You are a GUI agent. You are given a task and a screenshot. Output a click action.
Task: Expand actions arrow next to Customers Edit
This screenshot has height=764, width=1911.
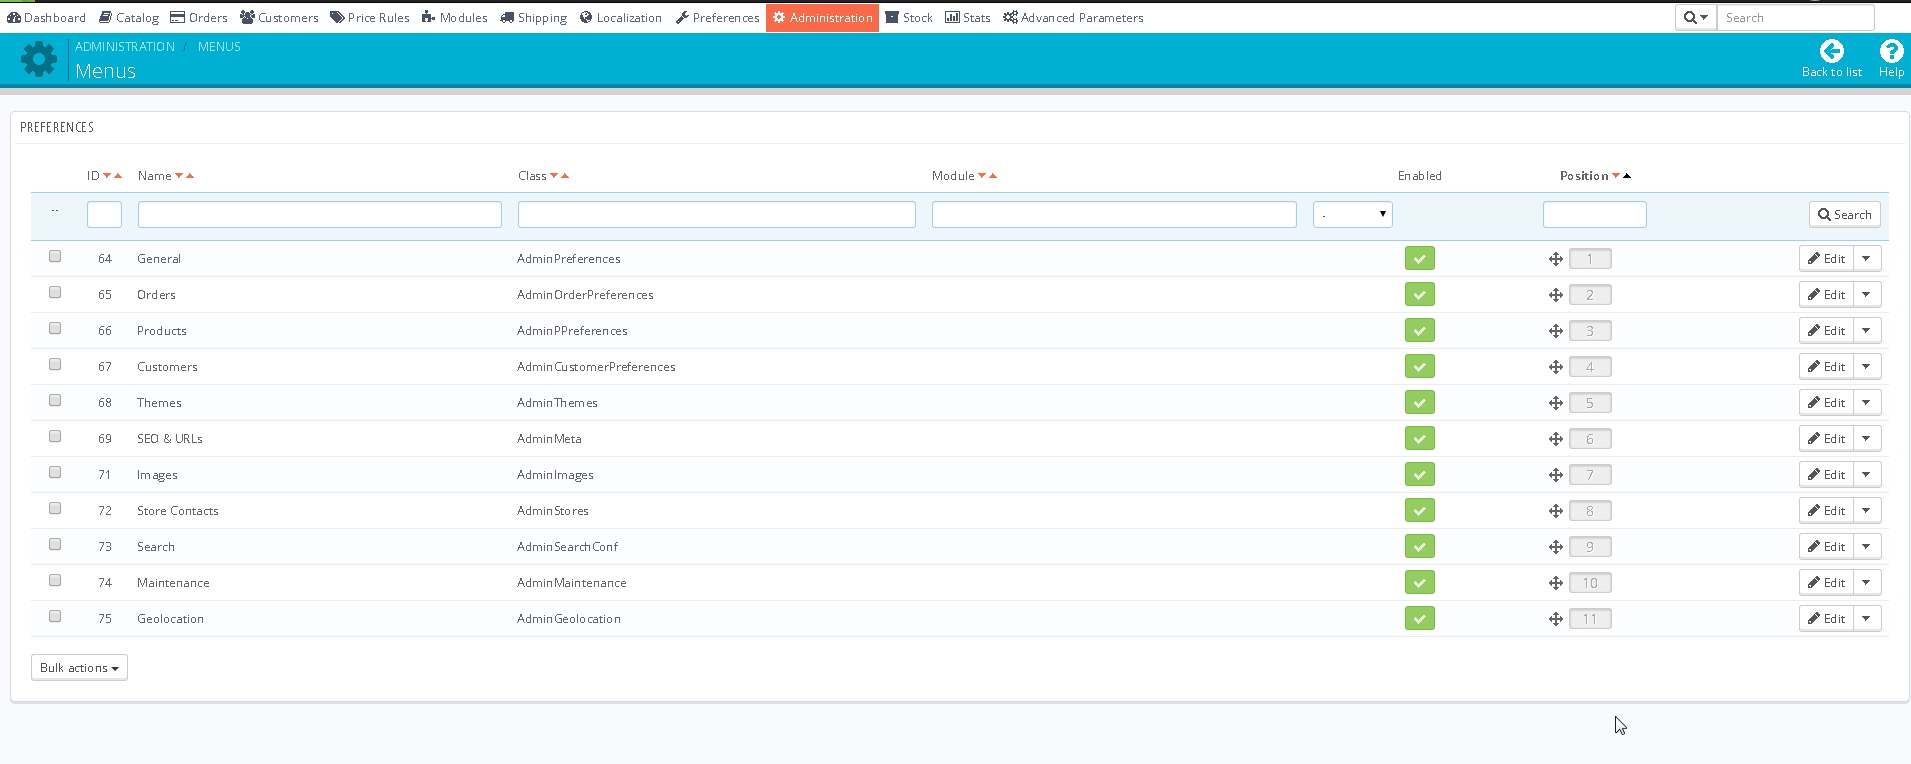[1866, 367]
